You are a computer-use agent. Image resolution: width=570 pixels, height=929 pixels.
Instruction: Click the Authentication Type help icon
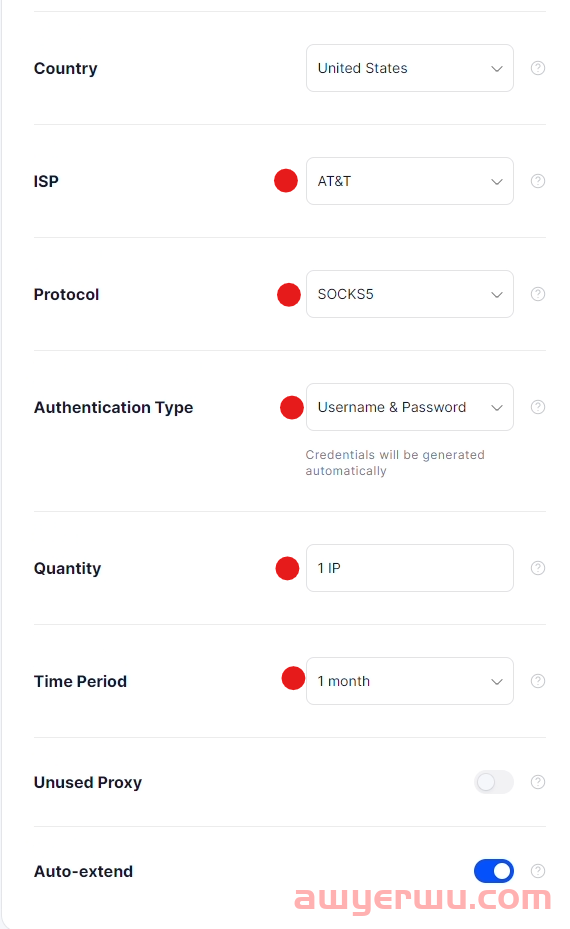click(x=537, y=407)
